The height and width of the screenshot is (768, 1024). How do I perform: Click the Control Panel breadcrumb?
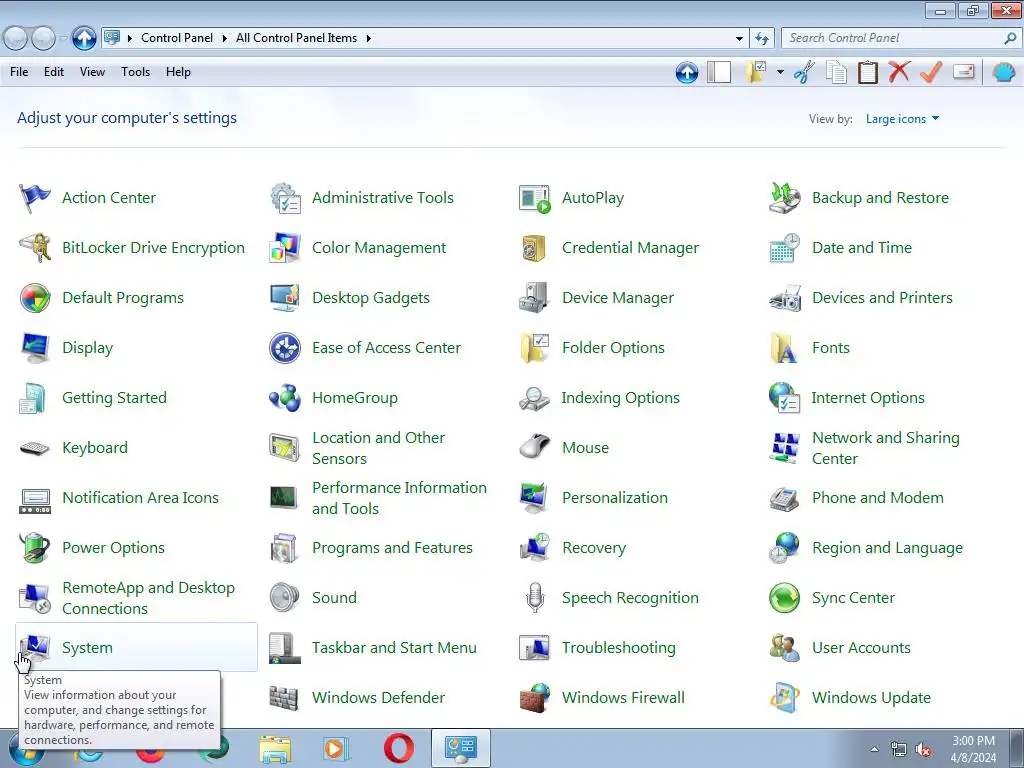point(177,39)
